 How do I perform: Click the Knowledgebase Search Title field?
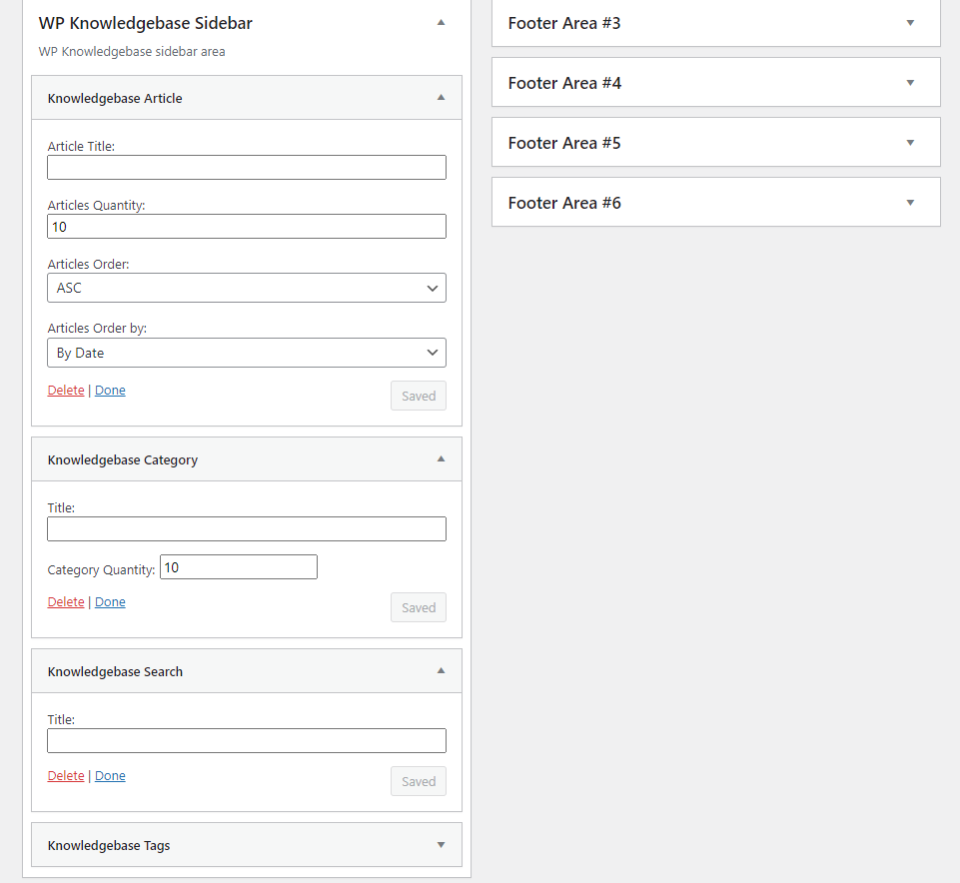click(x=246, y=741)
